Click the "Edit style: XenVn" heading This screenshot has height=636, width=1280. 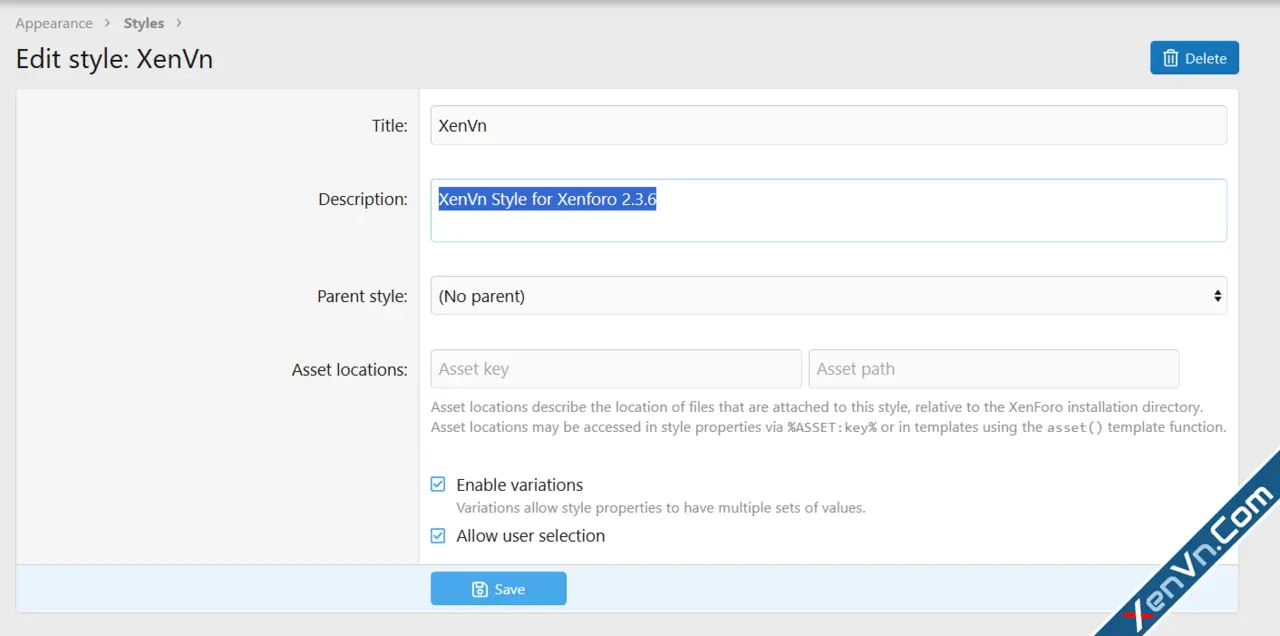(x=114, y=59)
